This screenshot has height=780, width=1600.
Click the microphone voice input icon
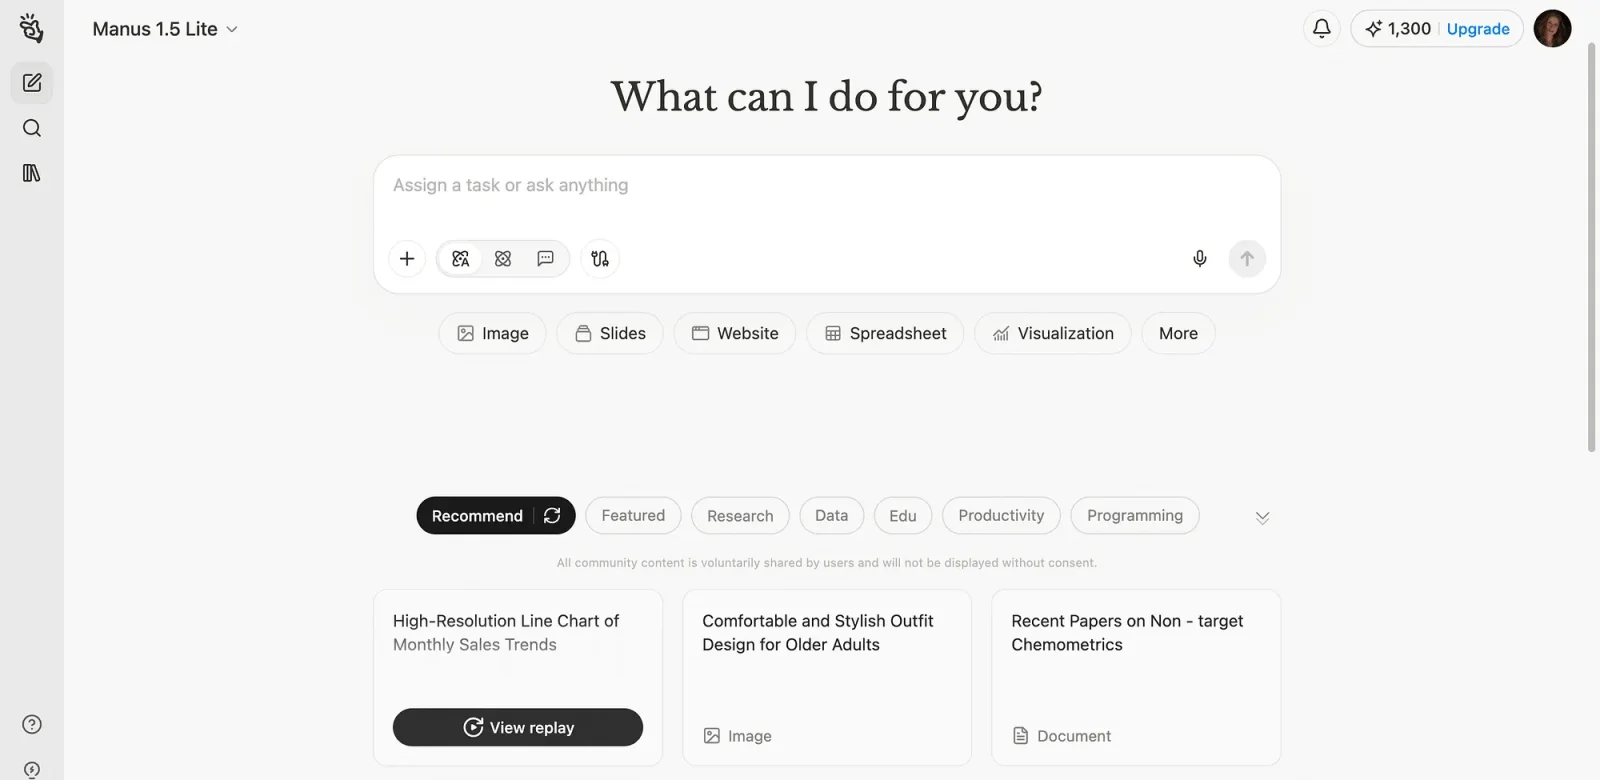1200,259
